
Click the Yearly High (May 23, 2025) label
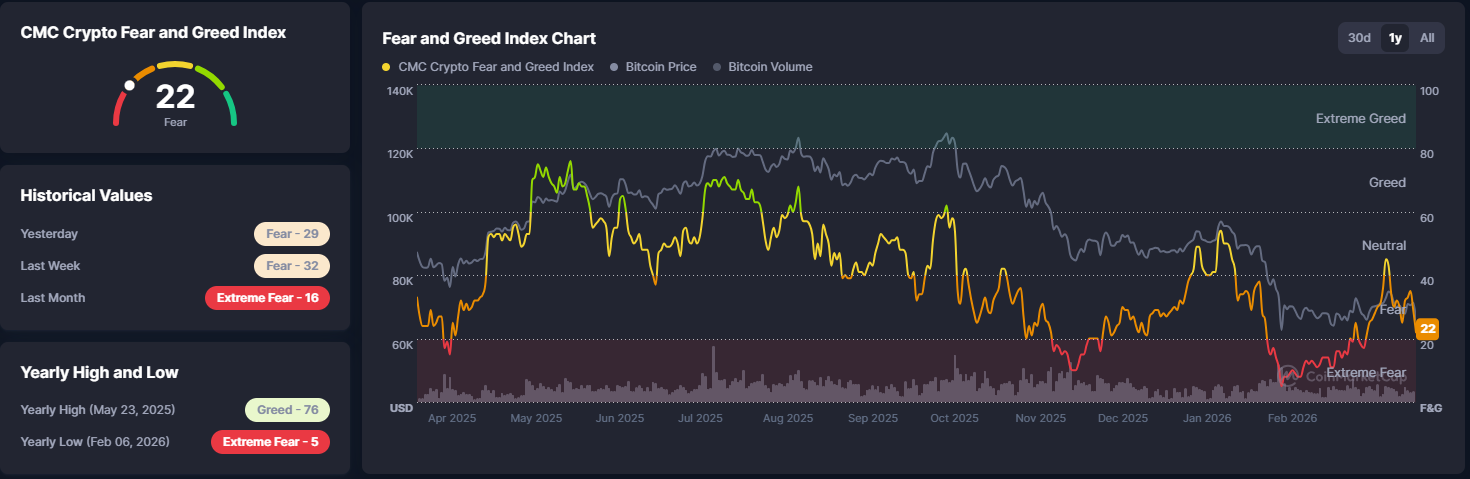point(98,410)
